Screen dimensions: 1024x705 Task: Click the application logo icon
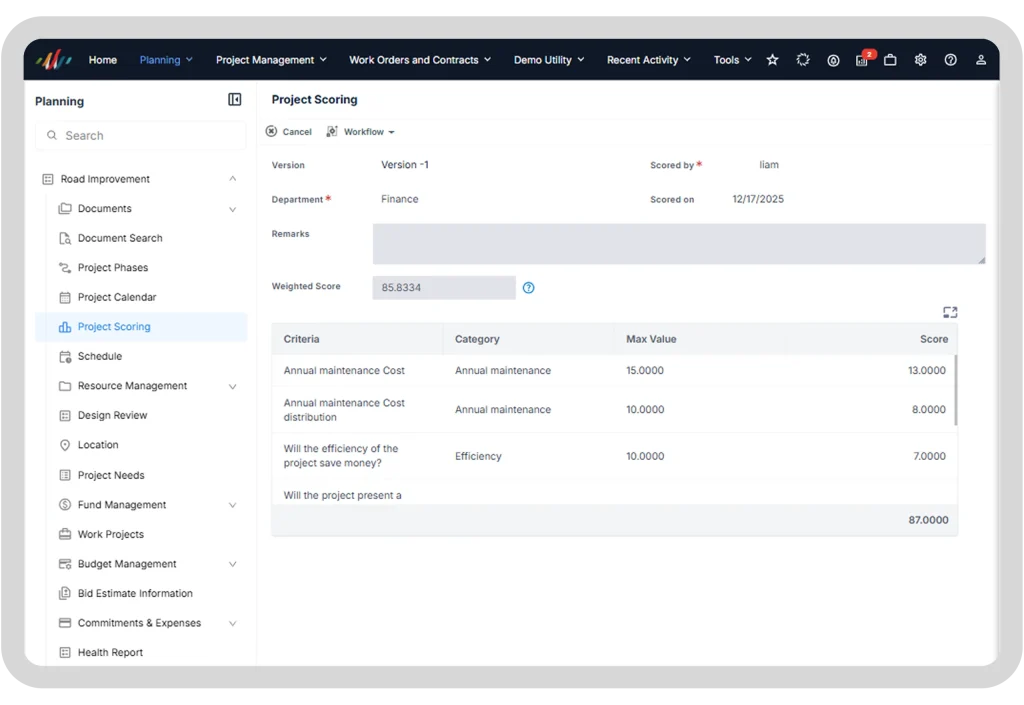(x=54, y=60)
